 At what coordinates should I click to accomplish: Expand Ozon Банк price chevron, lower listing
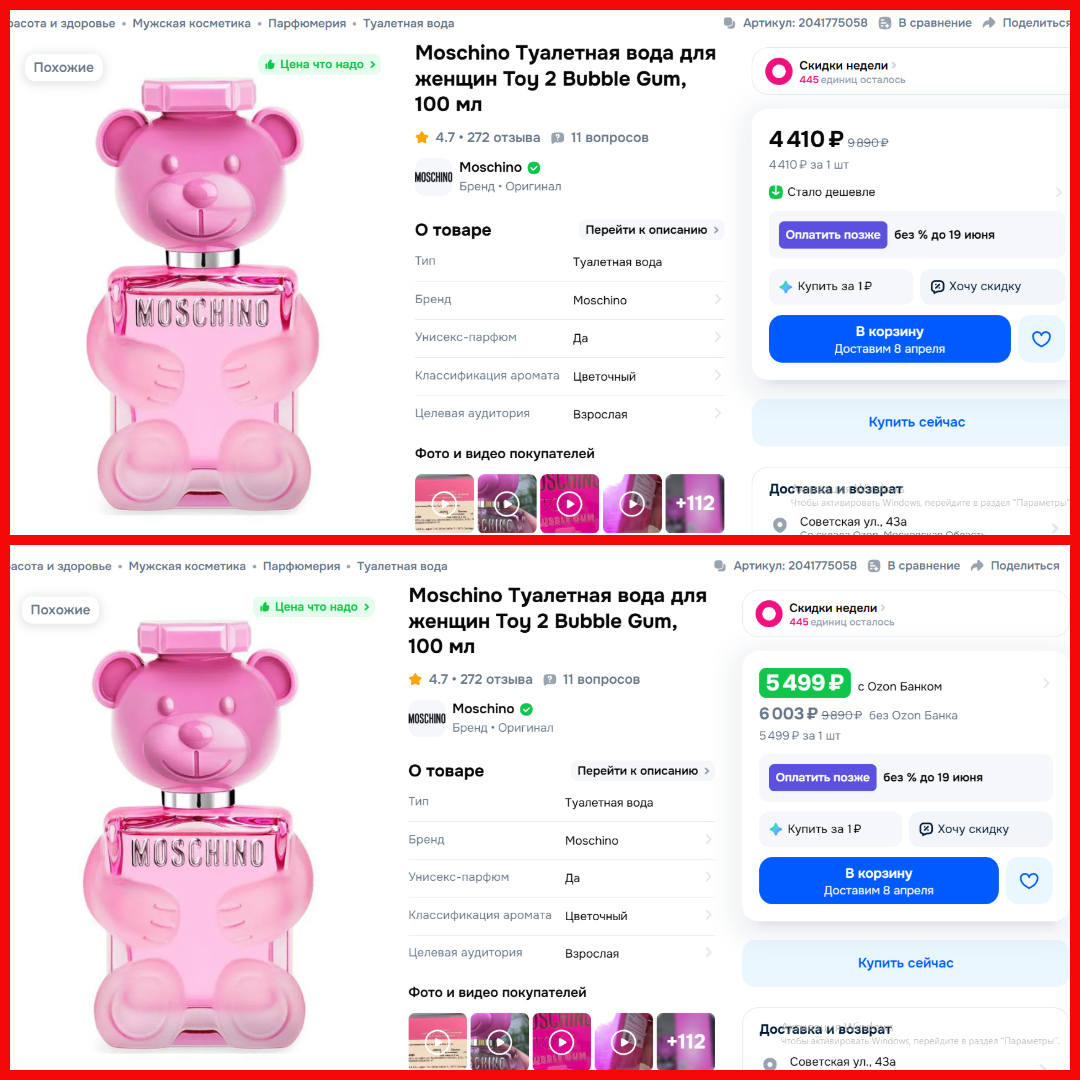[1046, 683]
